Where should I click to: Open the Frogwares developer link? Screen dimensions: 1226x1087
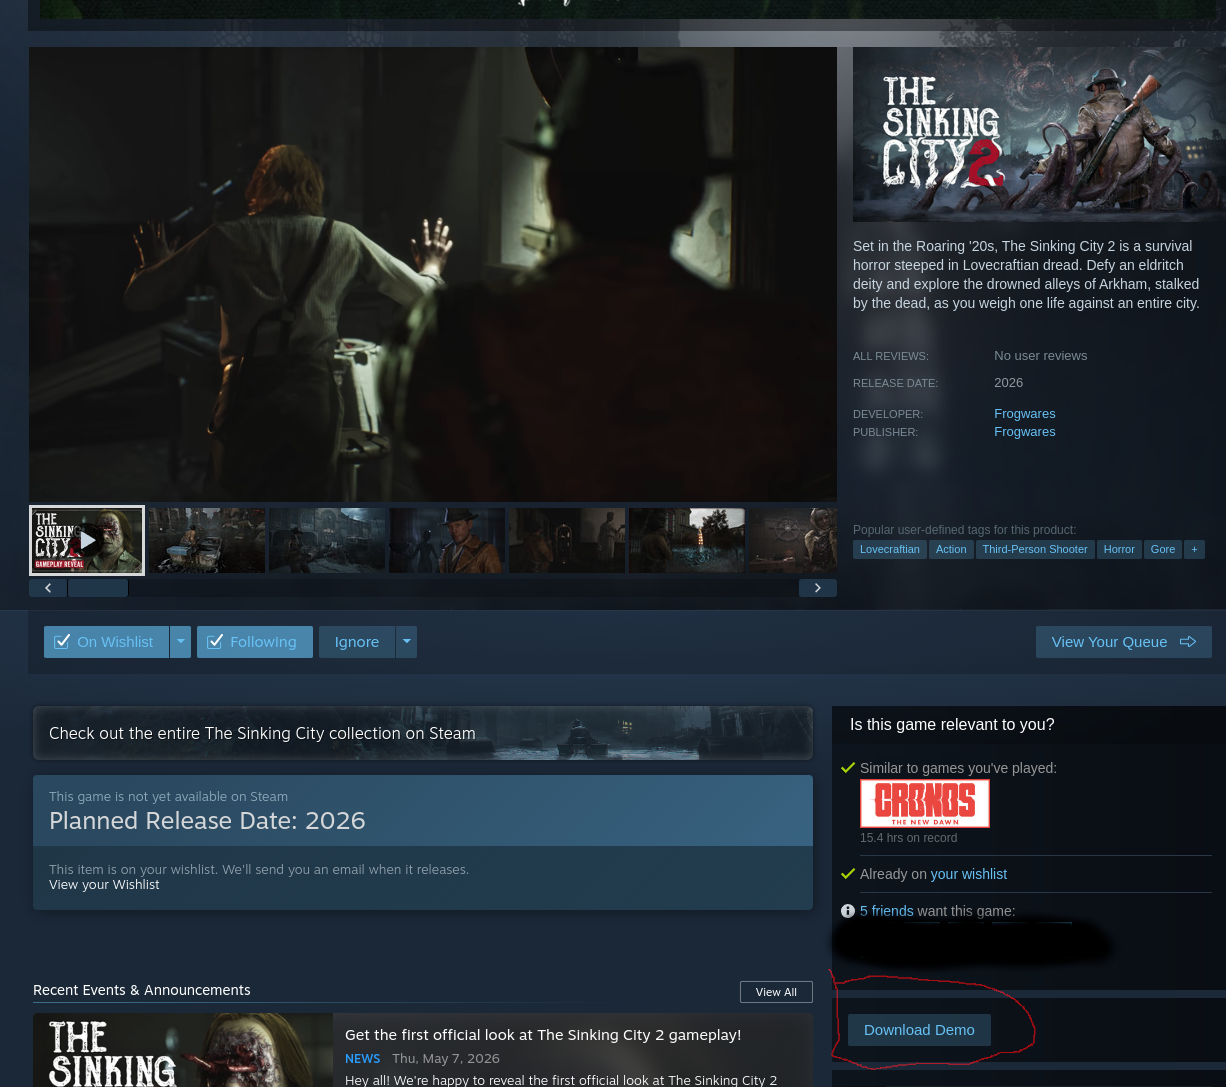tap(1024, 414)
